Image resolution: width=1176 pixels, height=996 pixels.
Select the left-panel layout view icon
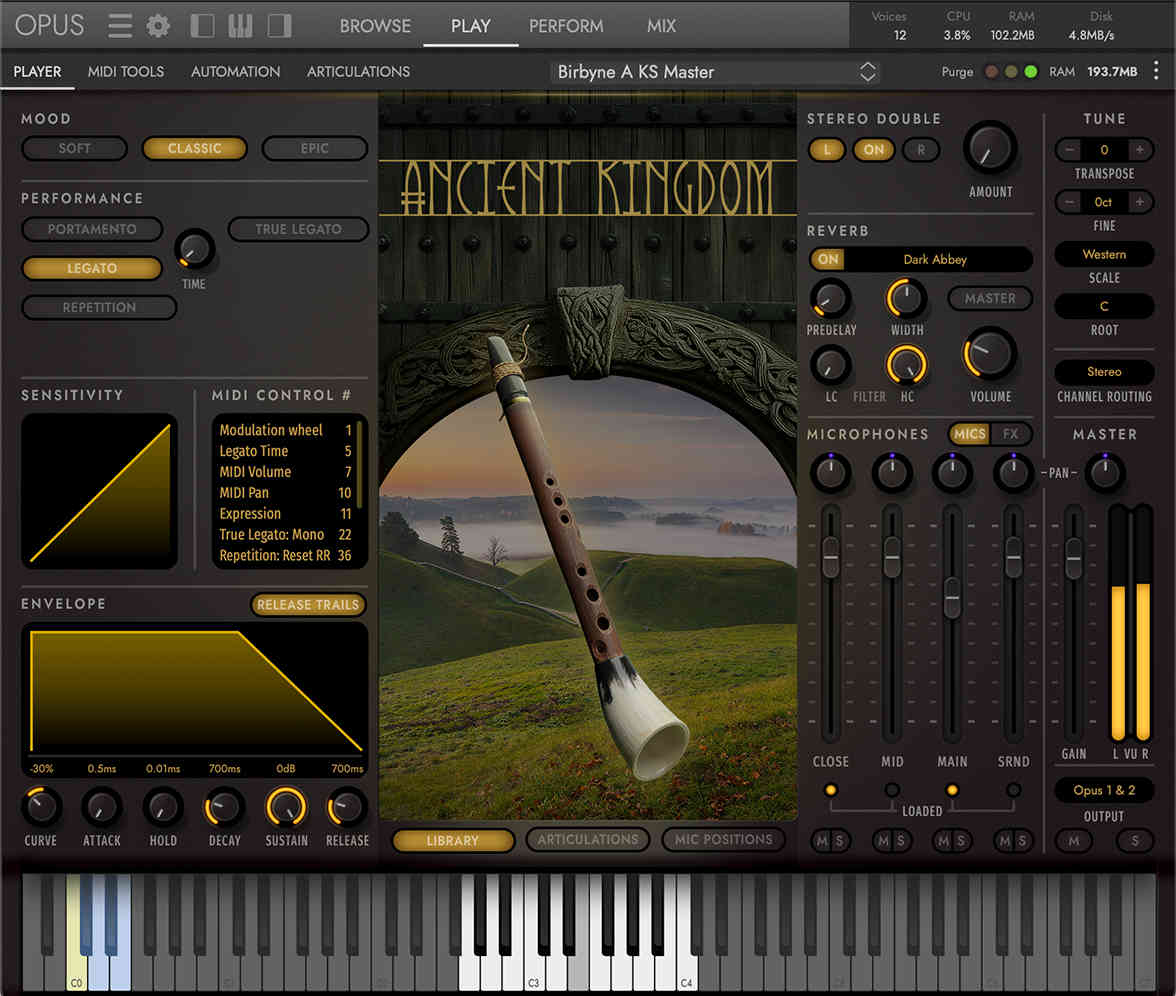[200, 26]
